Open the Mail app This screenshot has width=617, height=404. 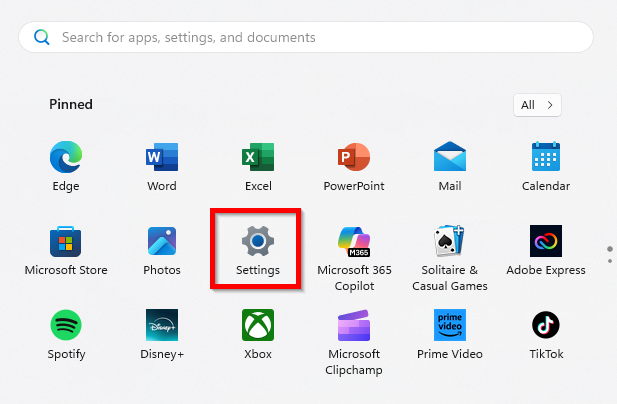point(450,166)
